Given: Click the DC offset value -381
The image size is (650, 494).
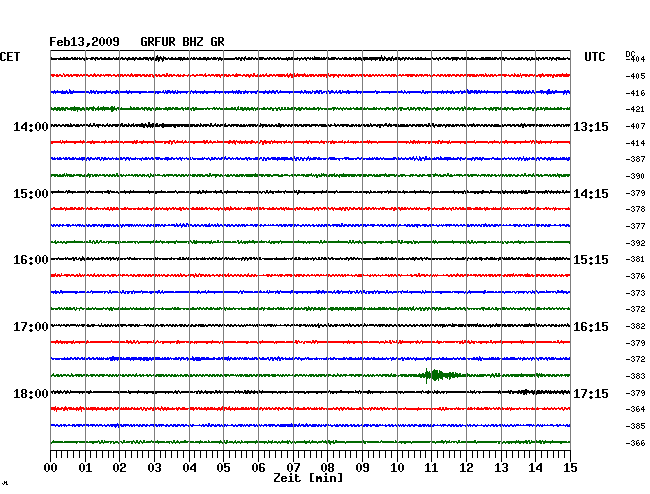Looking at the screenshot, I should coord(635,259).
